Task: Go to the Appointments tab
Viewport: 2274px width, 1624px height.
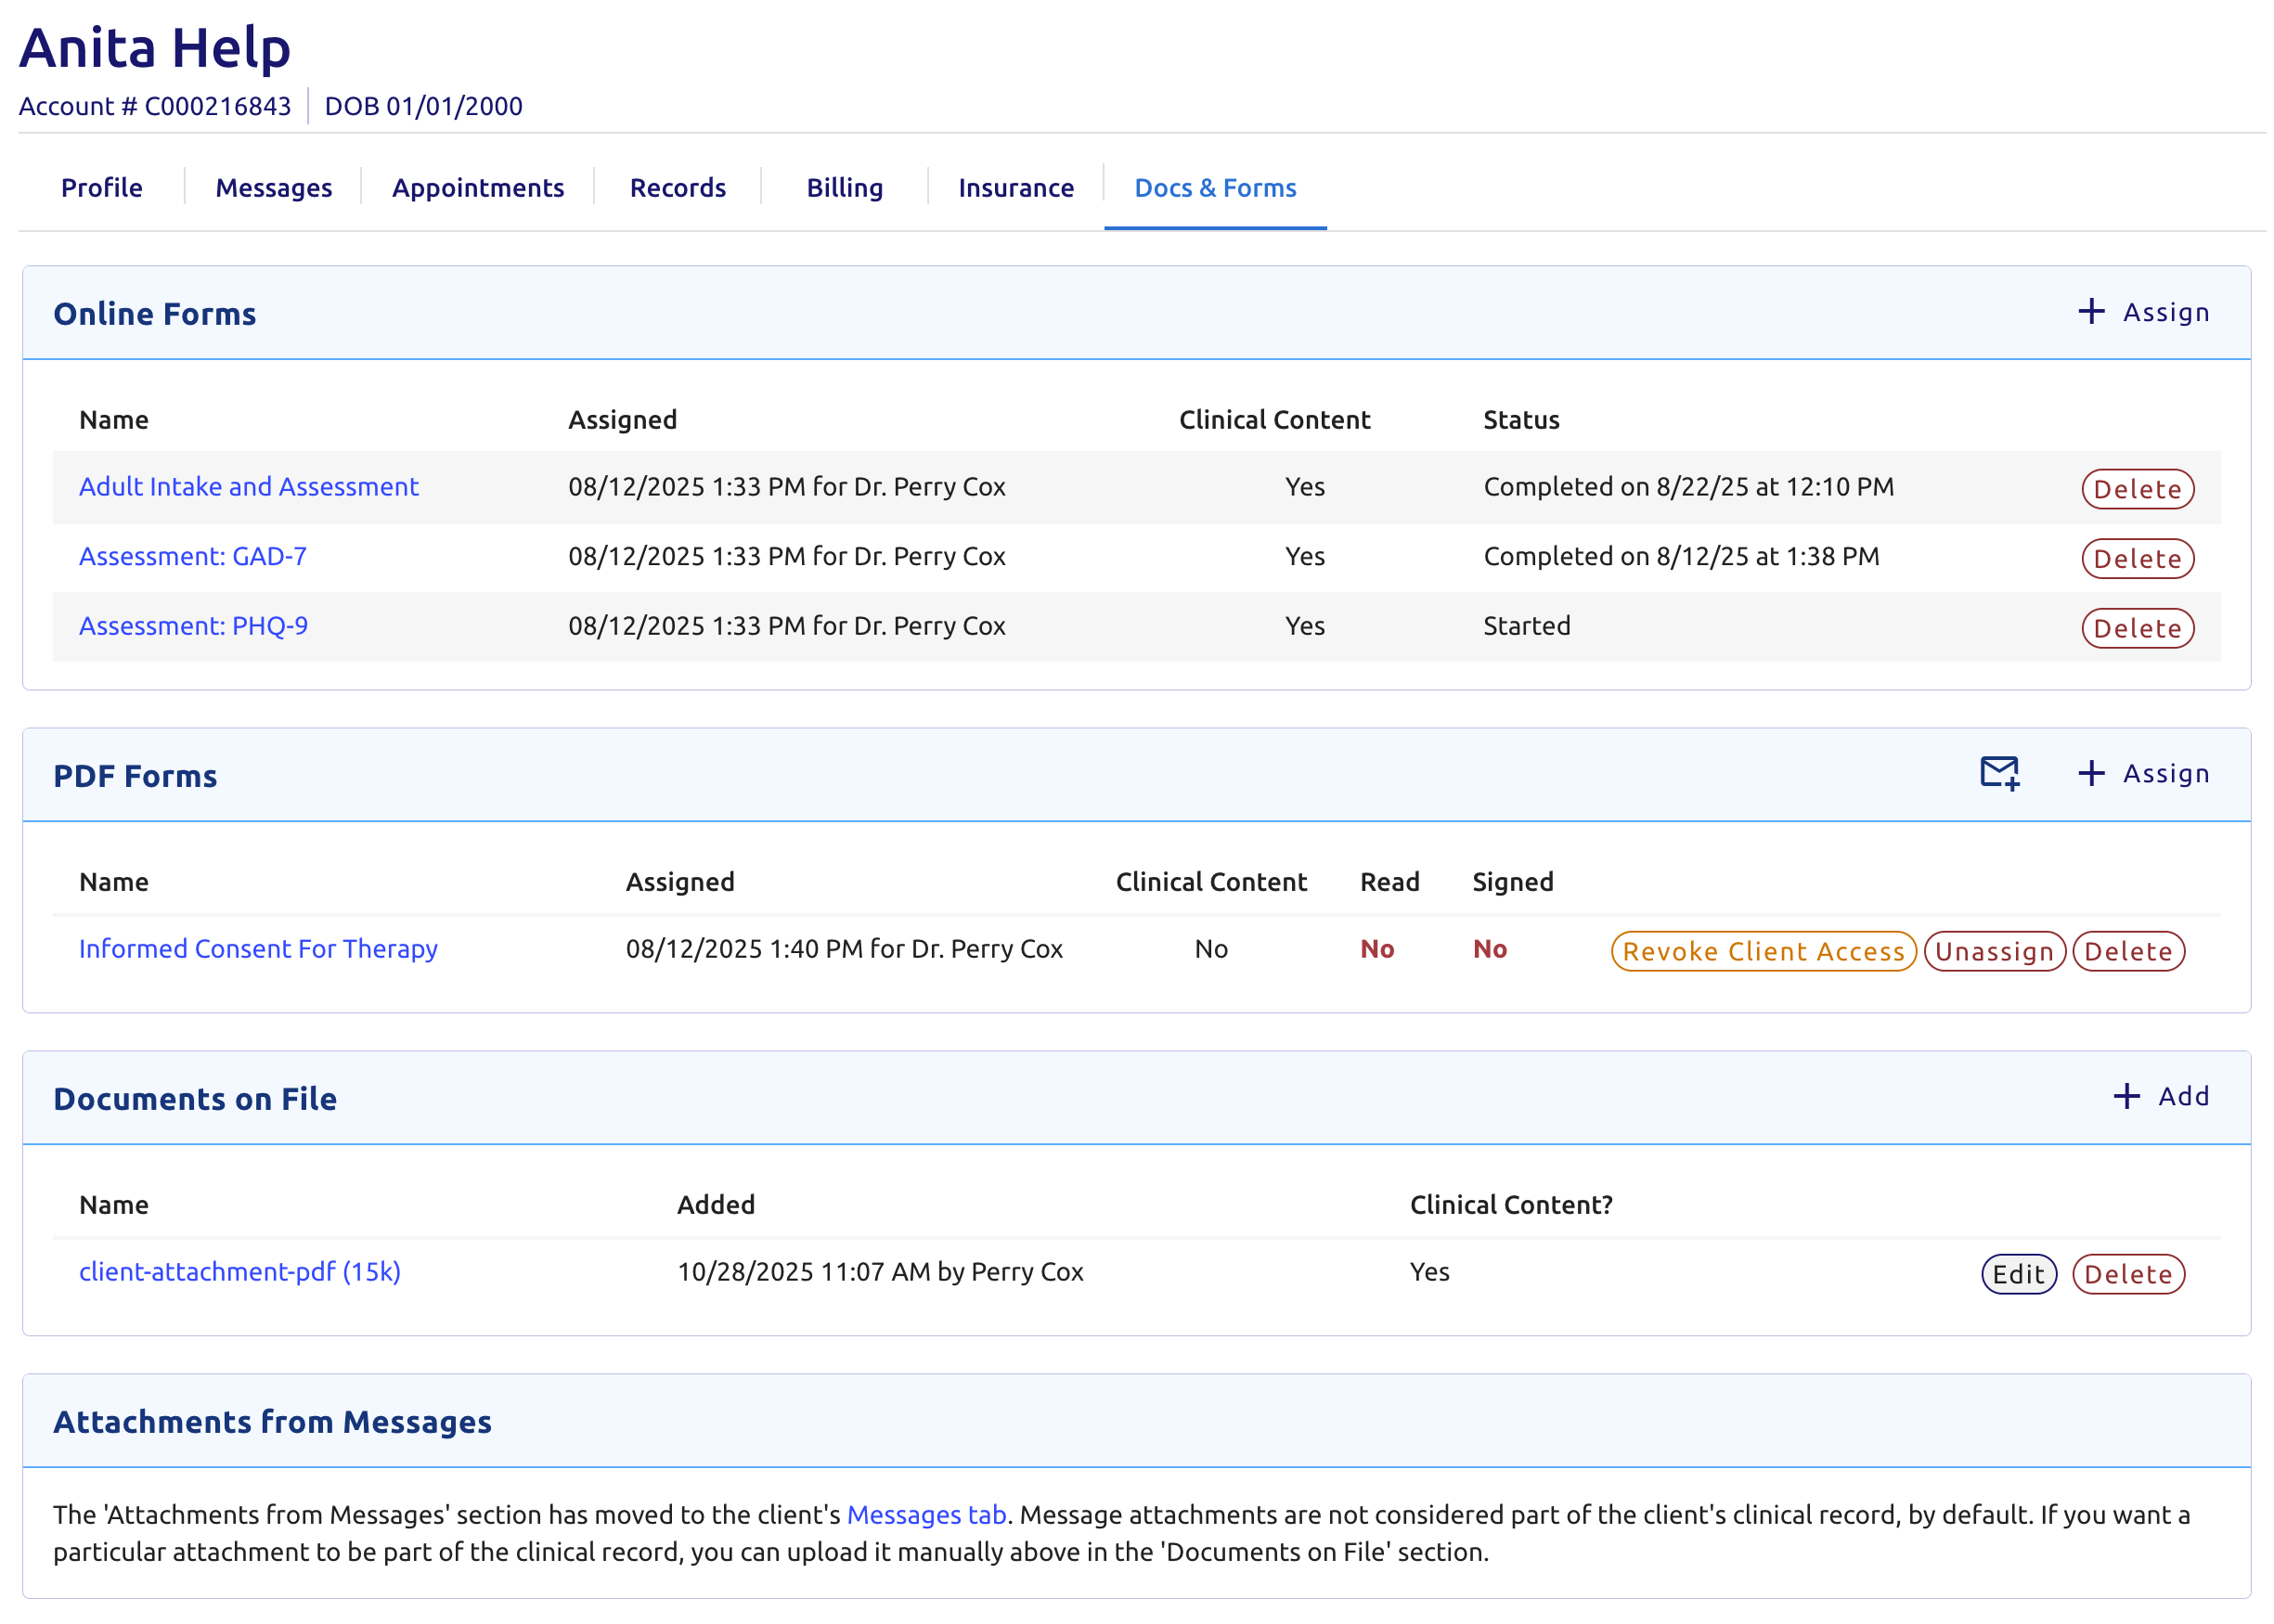Action: [477, 188]
